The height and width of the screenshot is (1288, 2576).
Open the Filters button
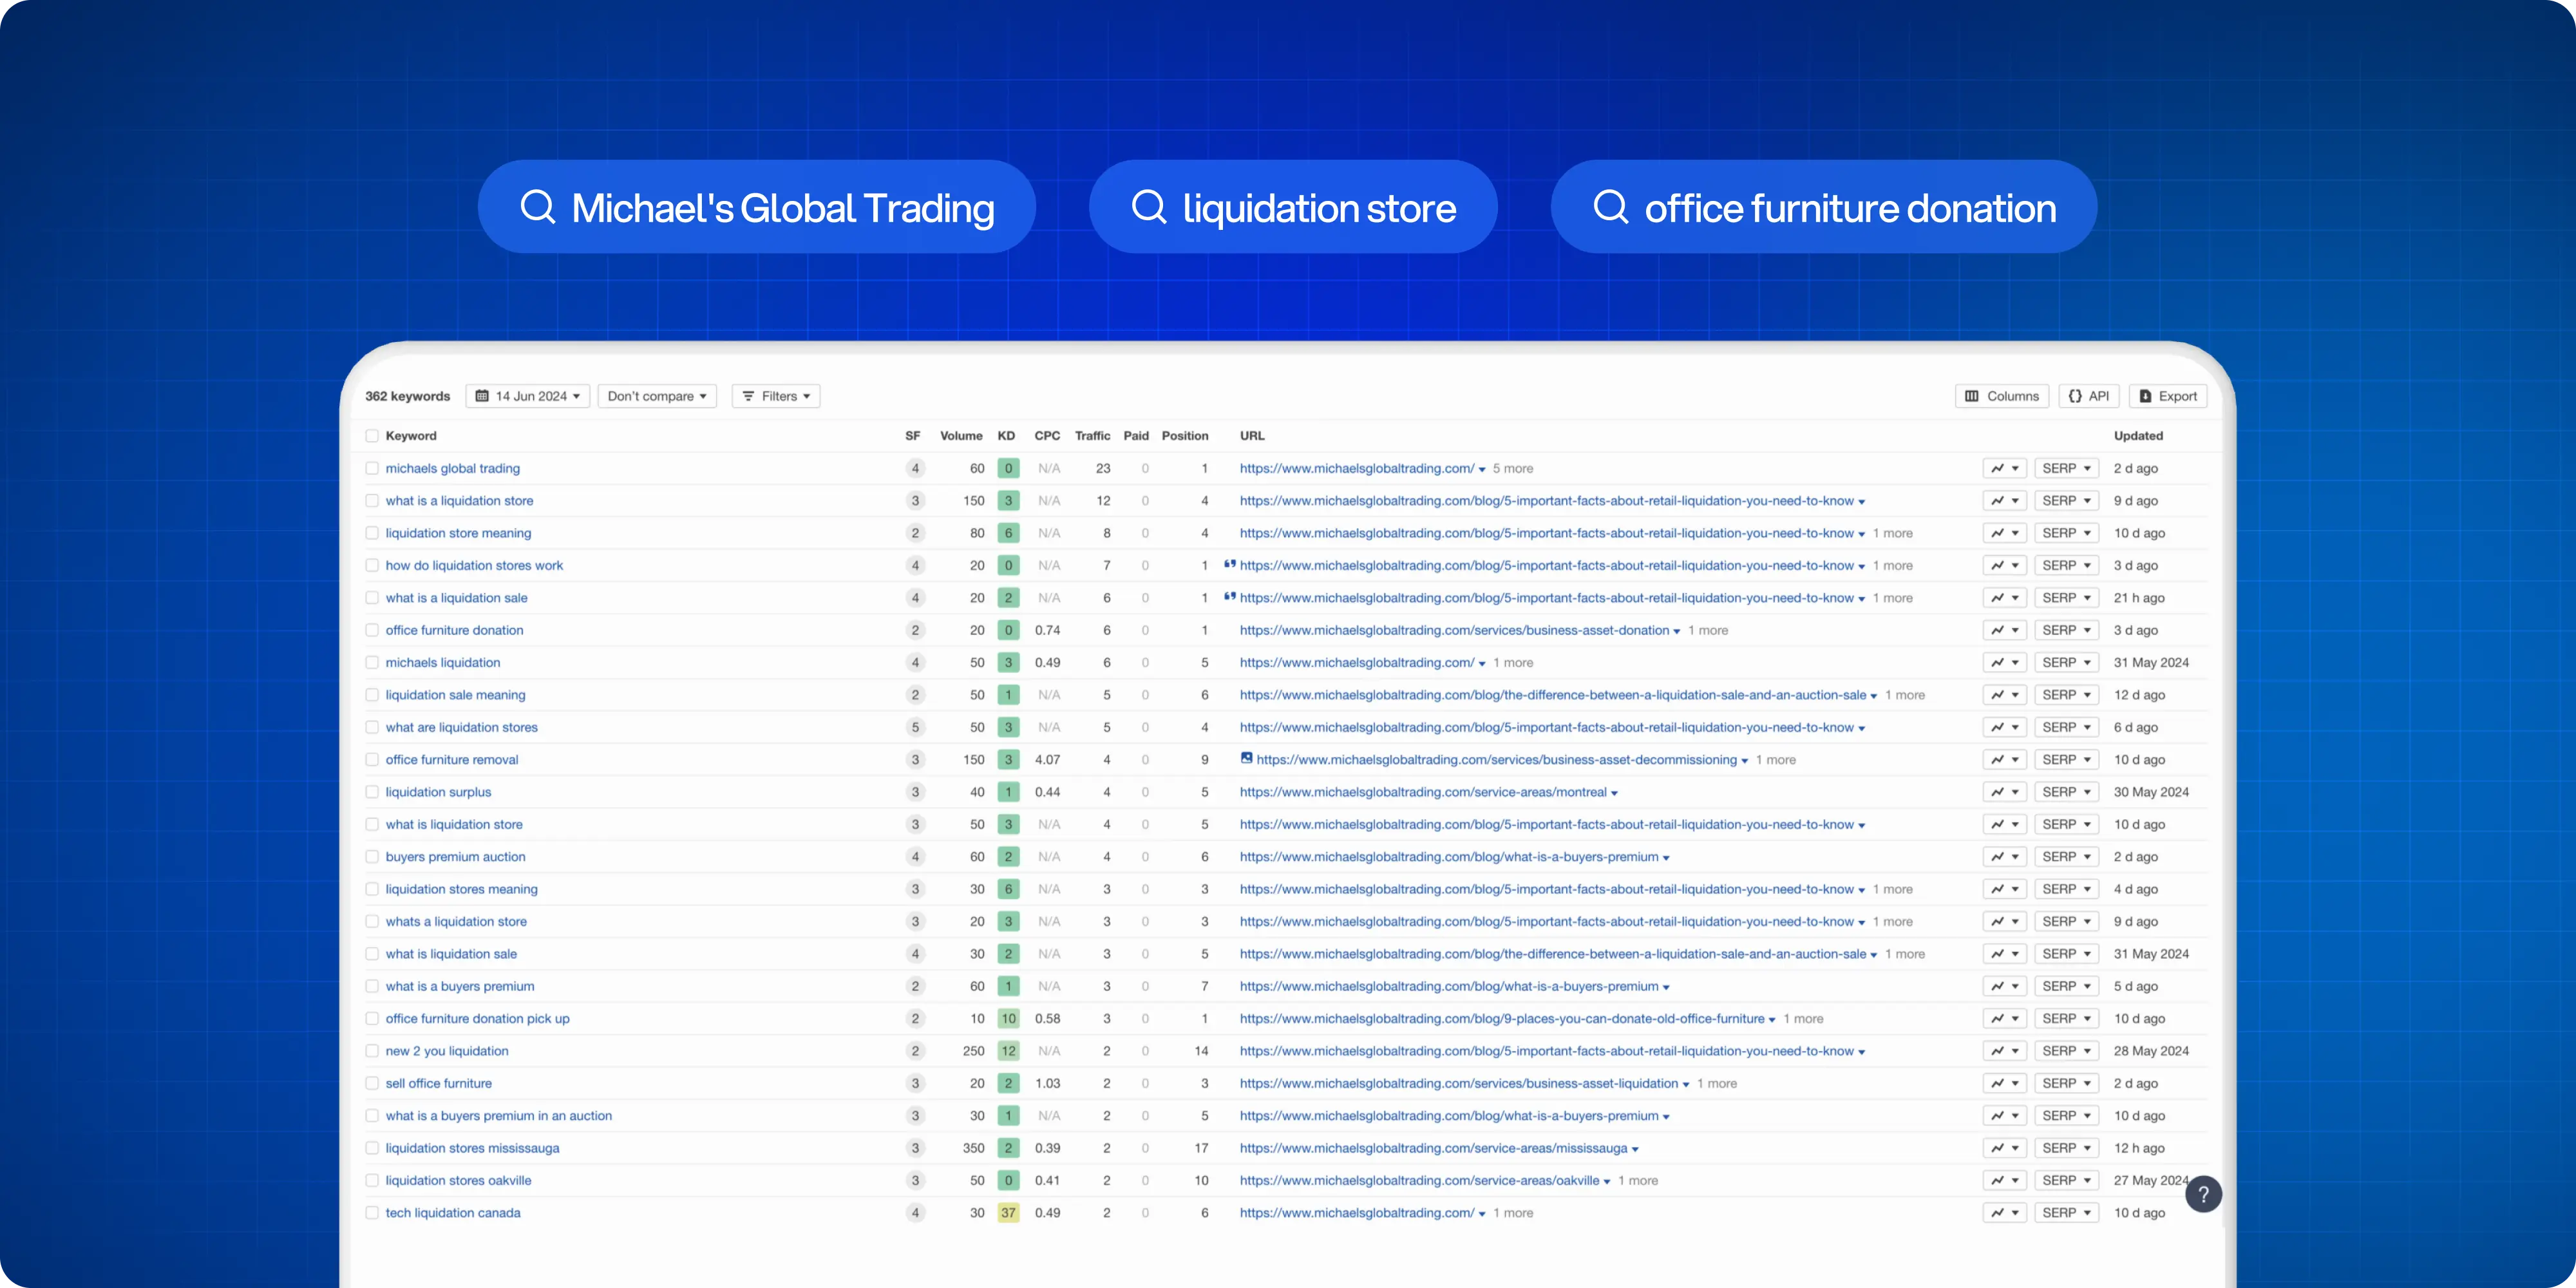[776, 396]
